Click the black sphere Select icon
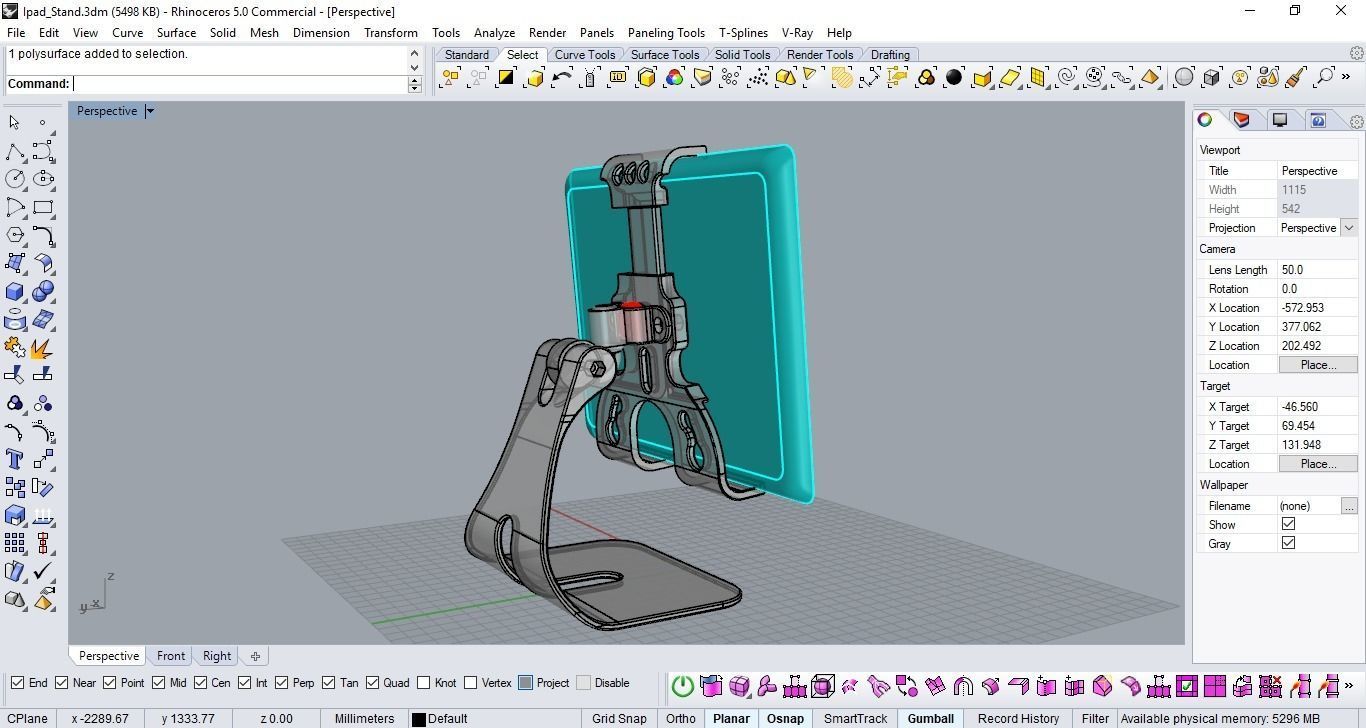Screen dimensions: 1366x728 [954, 77]
